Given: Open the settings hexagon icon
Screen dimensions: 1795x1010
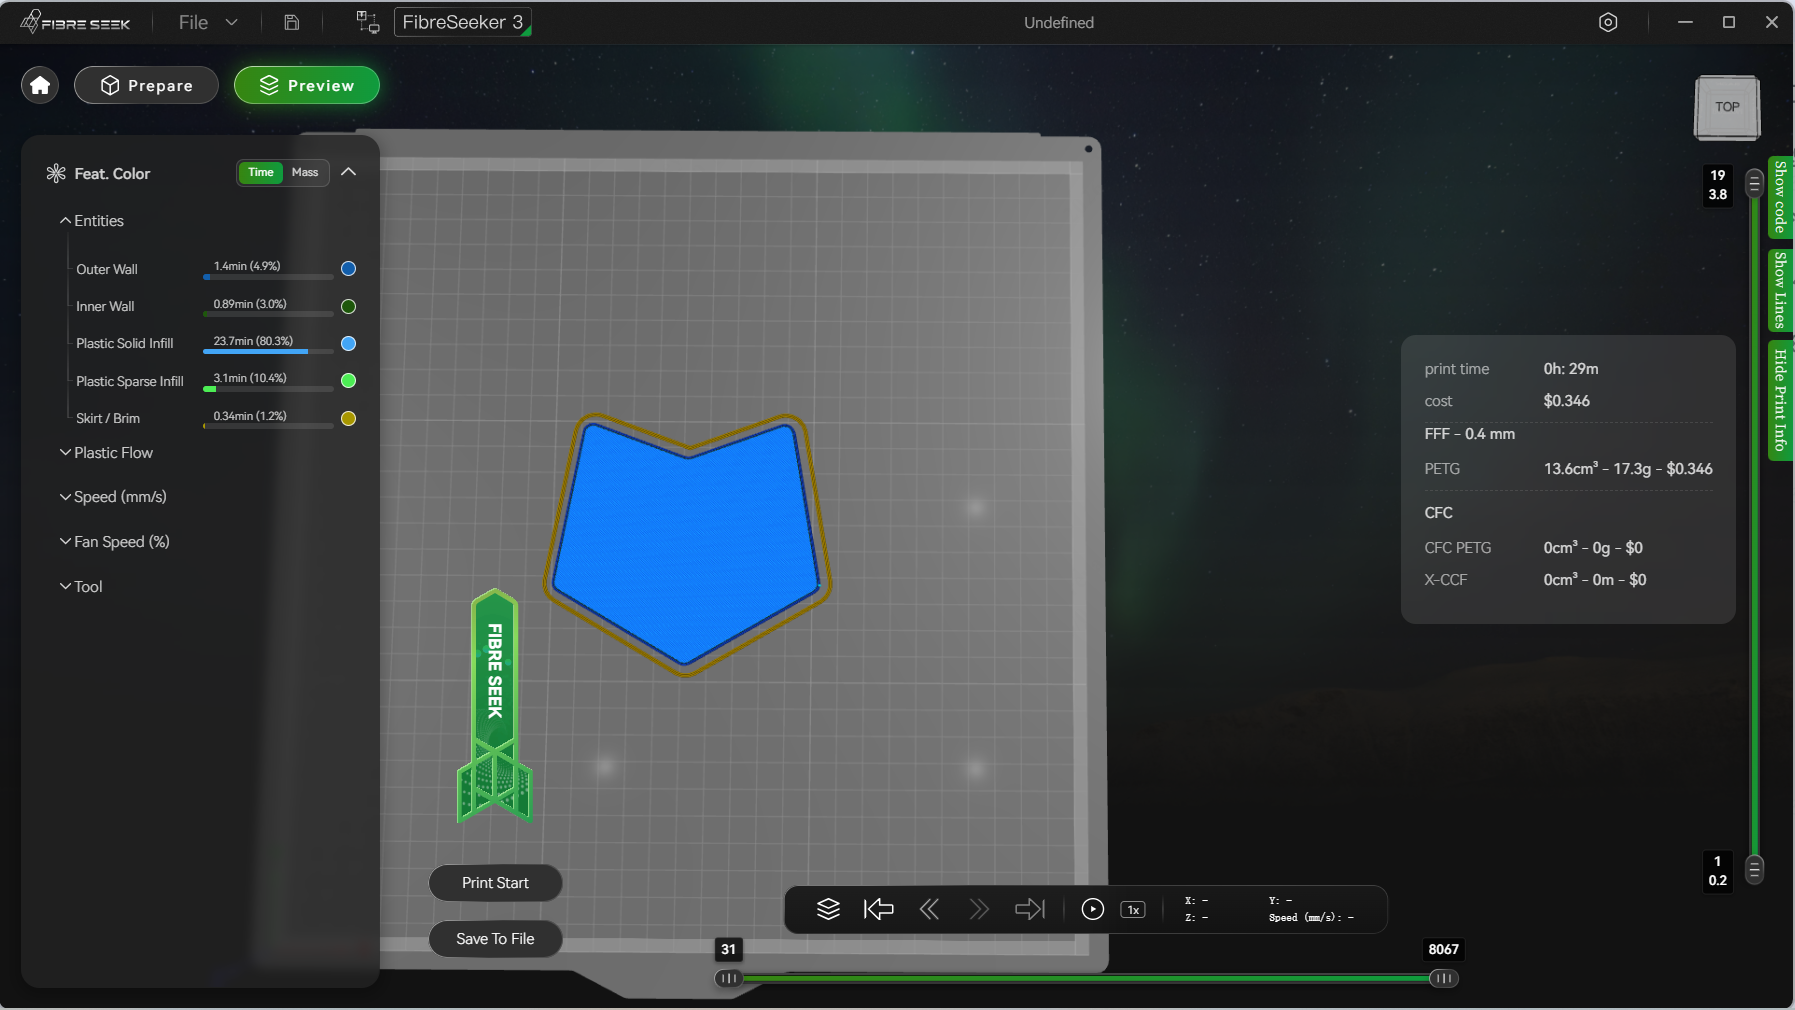Looking at the screenshot, I should pos(1608,22).
